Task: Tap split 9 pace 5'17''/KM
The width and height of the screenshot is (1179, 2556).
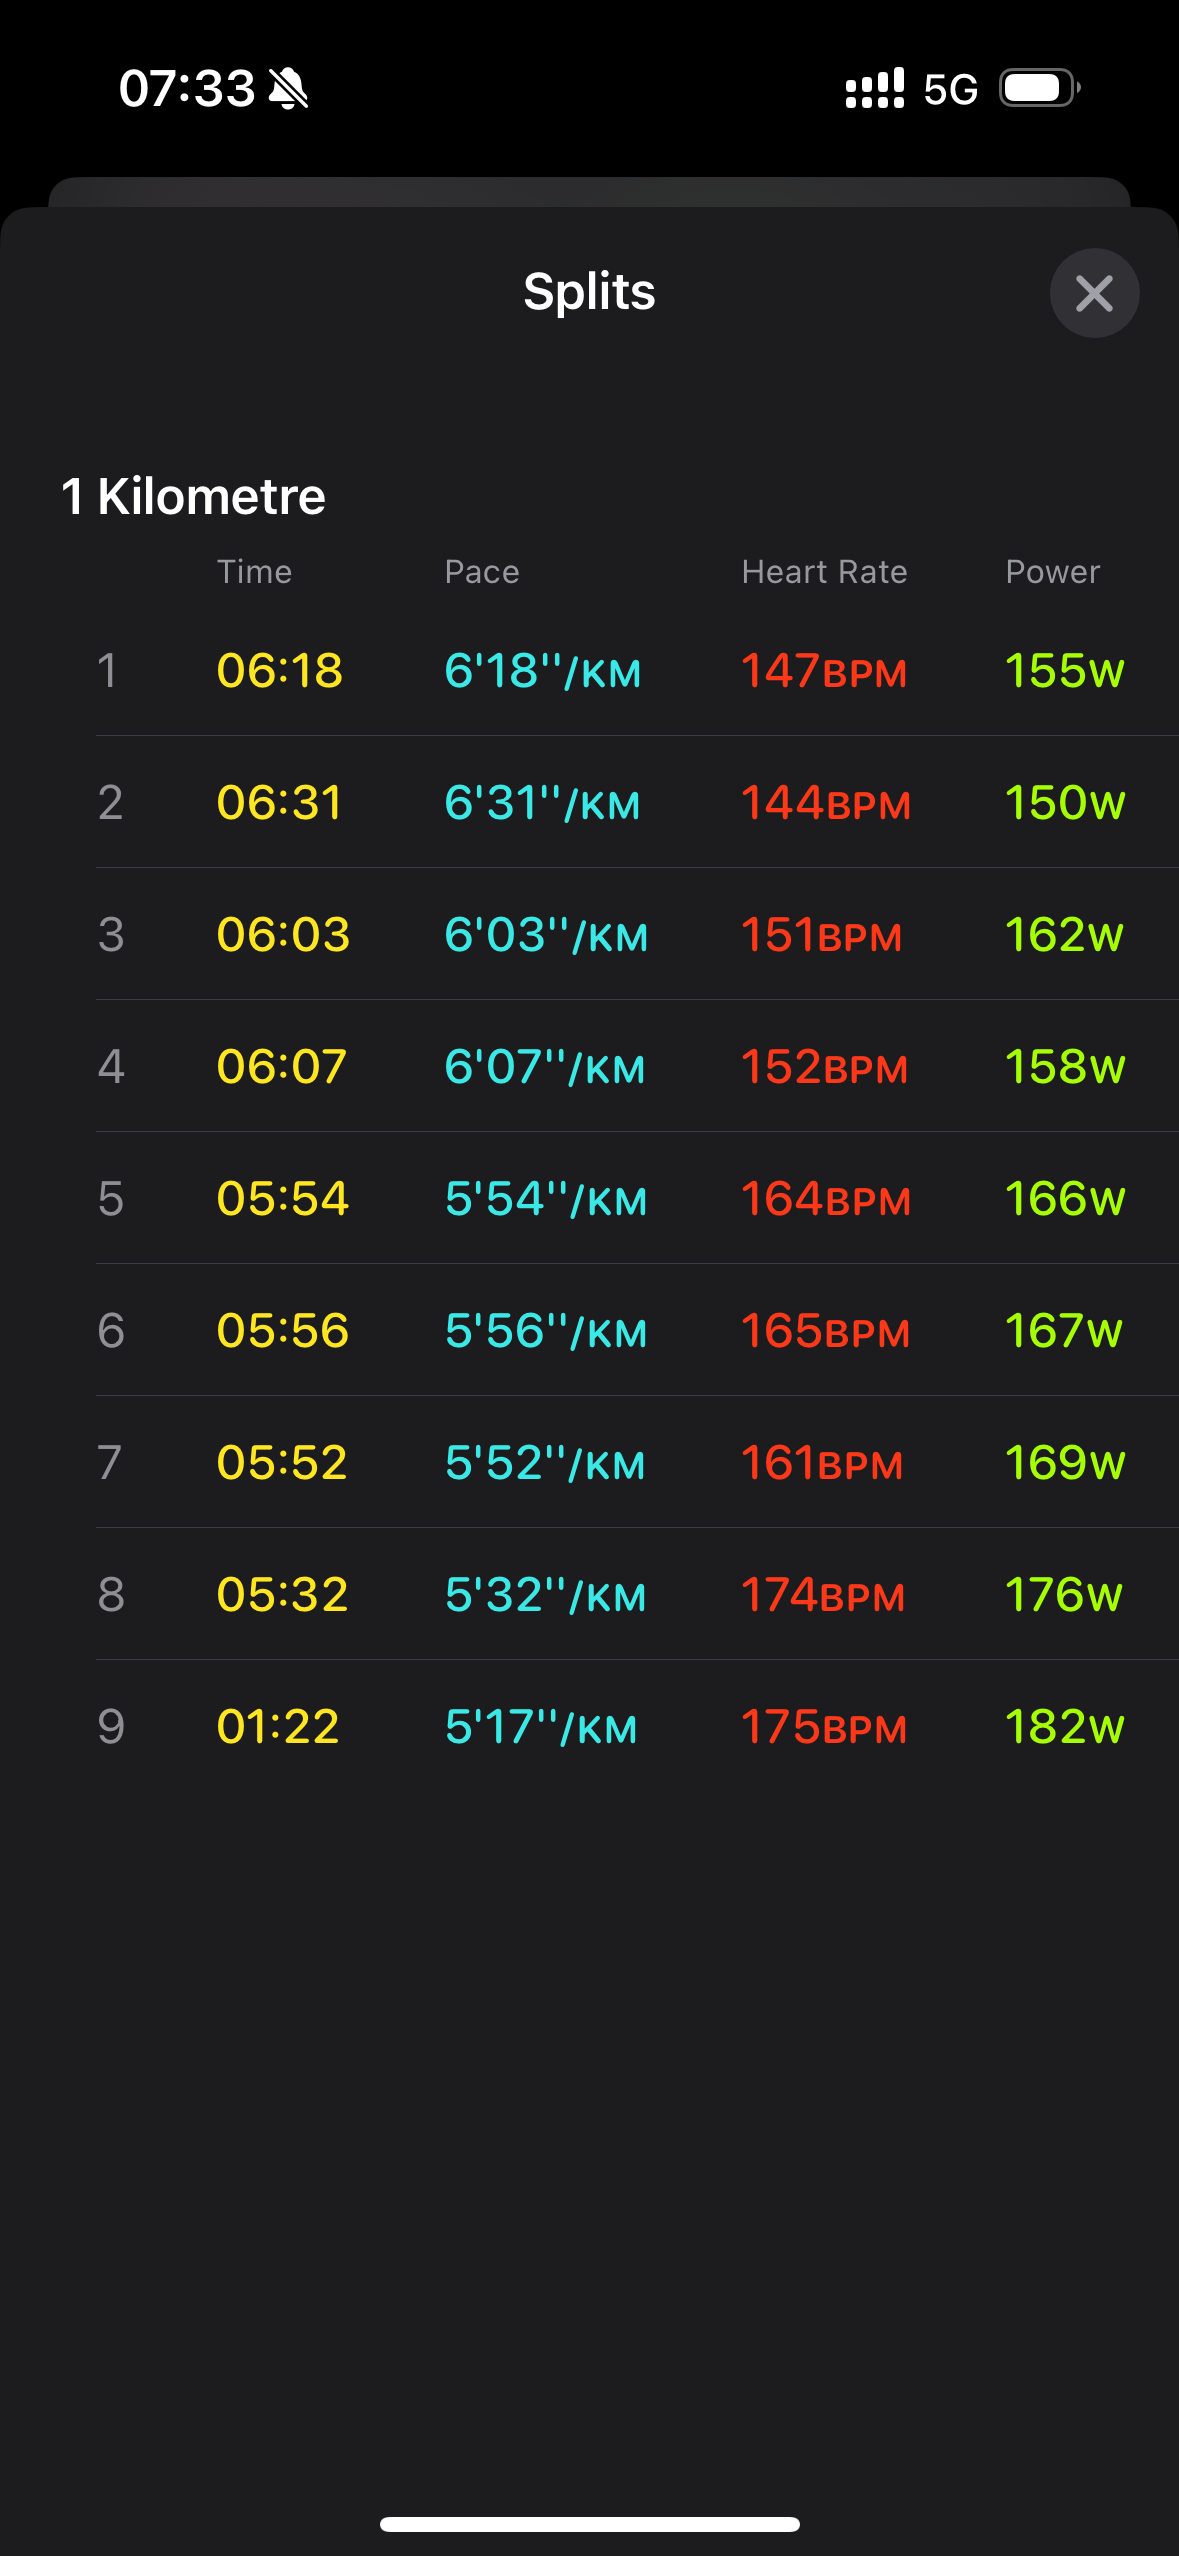Action: click(x=541, y=1727)
